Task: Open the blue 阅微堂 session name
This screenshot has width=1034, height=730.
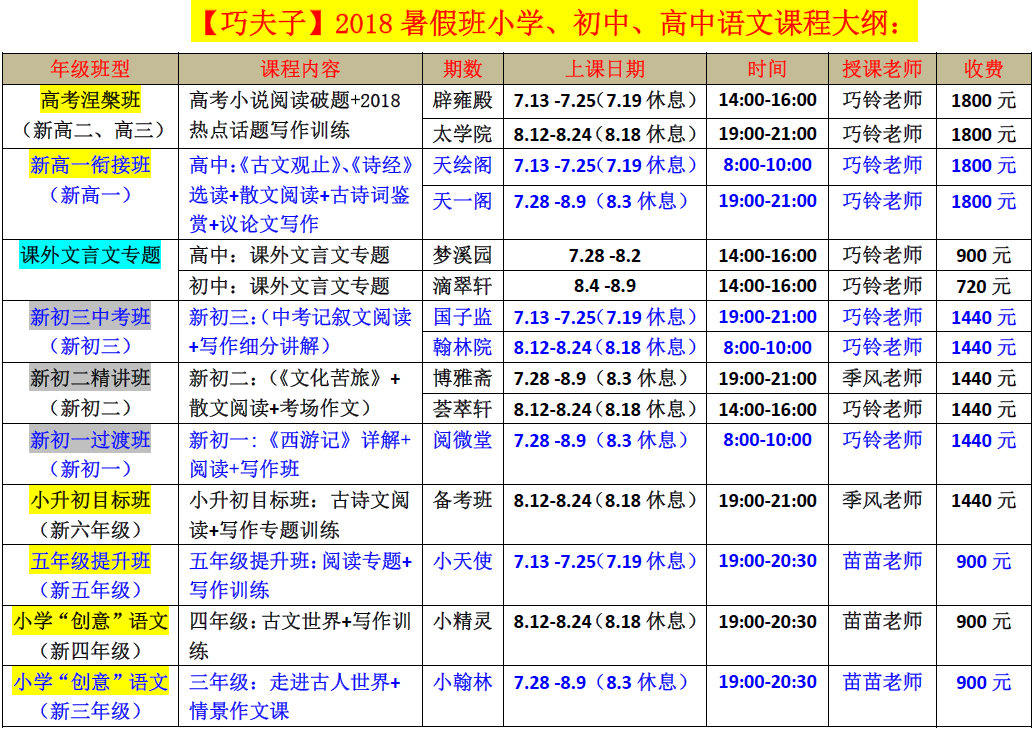Action: pyautogui.click(x=462, y=440)
